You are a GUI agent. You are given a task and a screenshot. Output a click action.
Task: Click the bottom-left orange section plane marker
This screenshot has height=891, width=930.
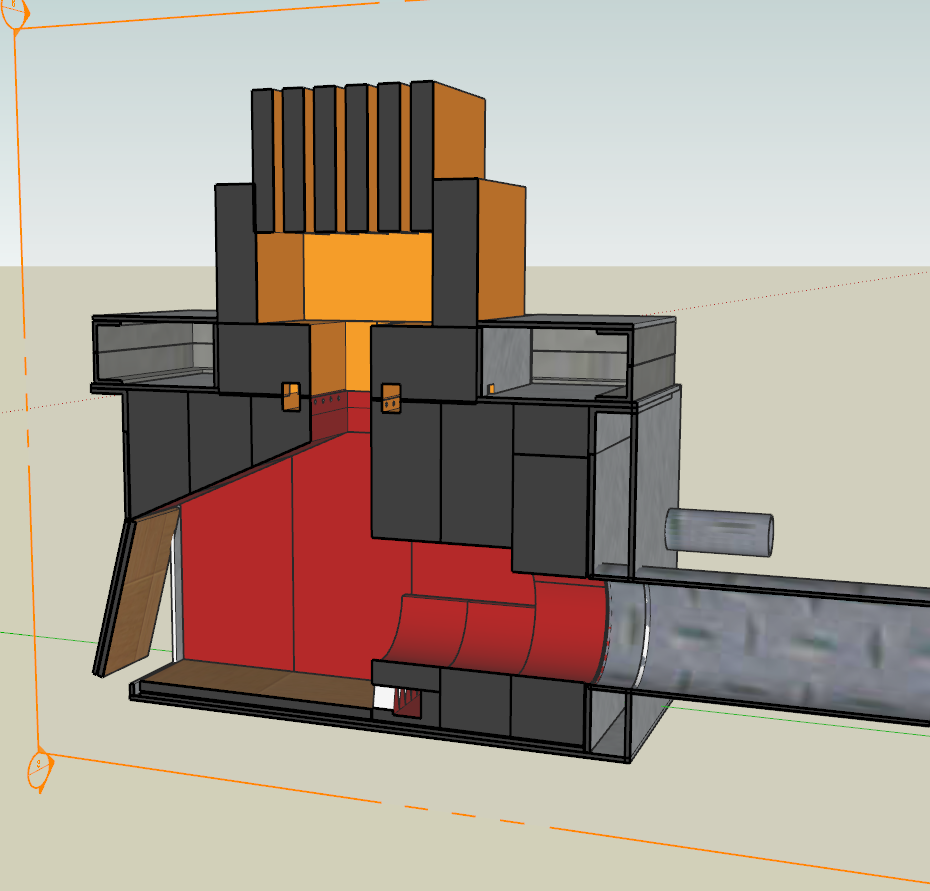[36, 766]
